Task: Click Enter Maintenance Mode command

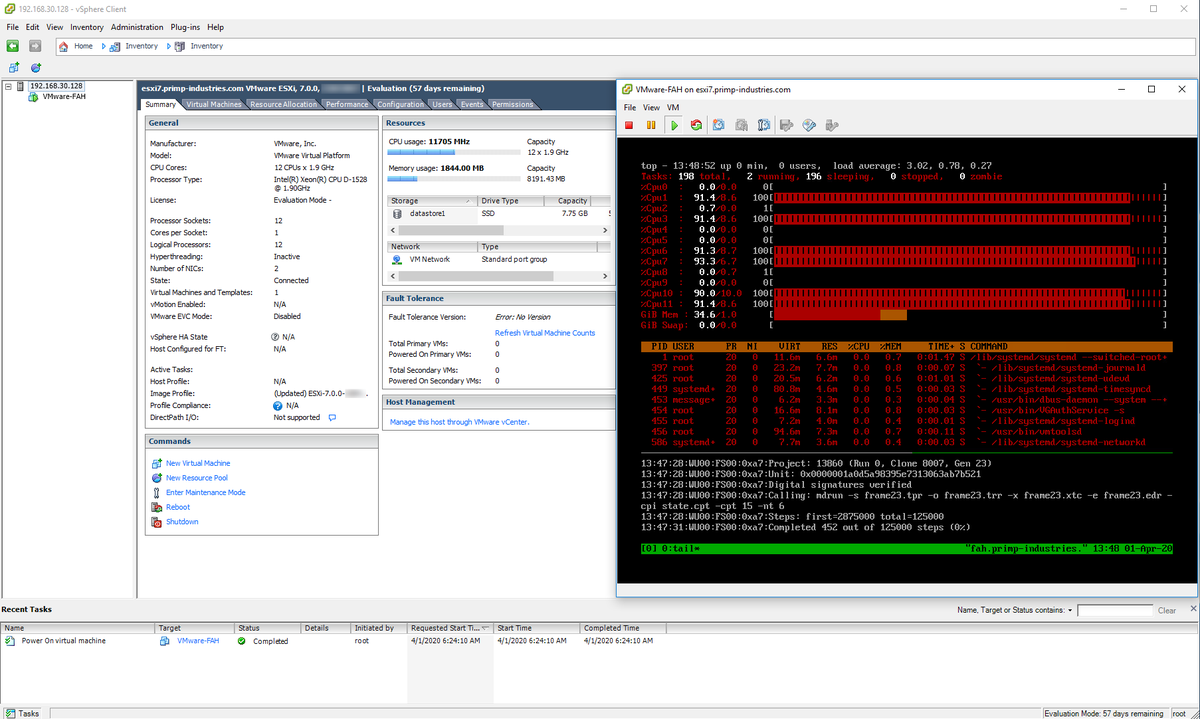Action: coord(206,492)
